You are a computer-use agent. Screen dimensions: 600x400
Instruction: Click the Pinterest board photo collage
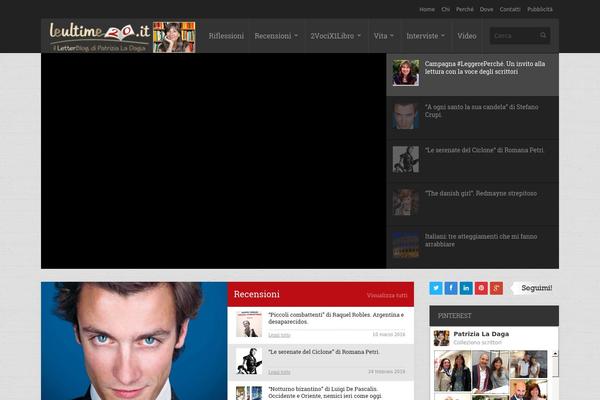click(x=491, y=374)
